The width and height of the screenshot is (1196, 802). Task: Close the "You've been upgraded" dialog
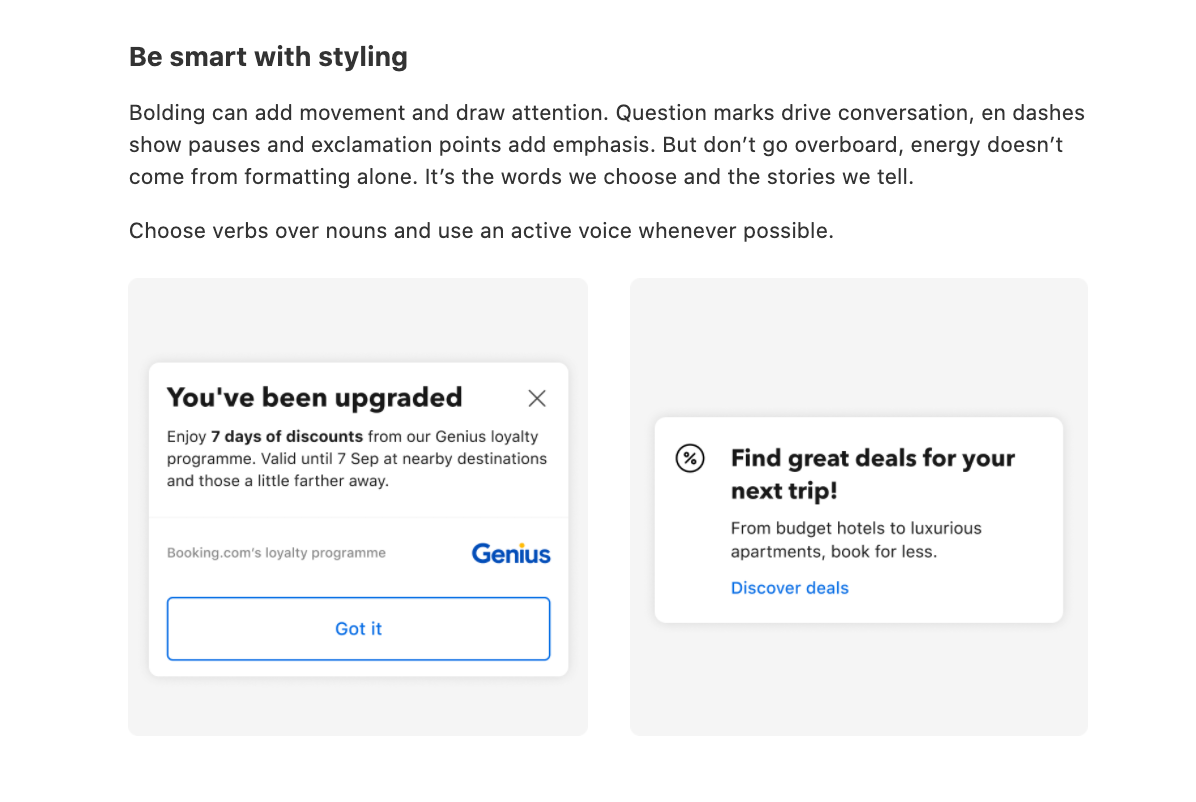pos(537,398)
